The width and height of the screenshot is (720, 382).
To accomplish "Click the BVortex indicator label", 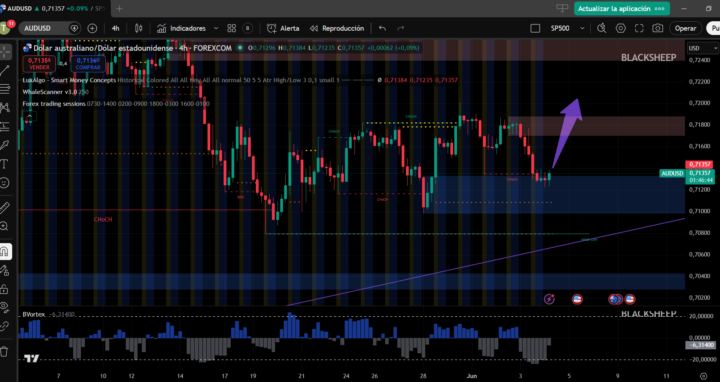I will coord(34,315).
